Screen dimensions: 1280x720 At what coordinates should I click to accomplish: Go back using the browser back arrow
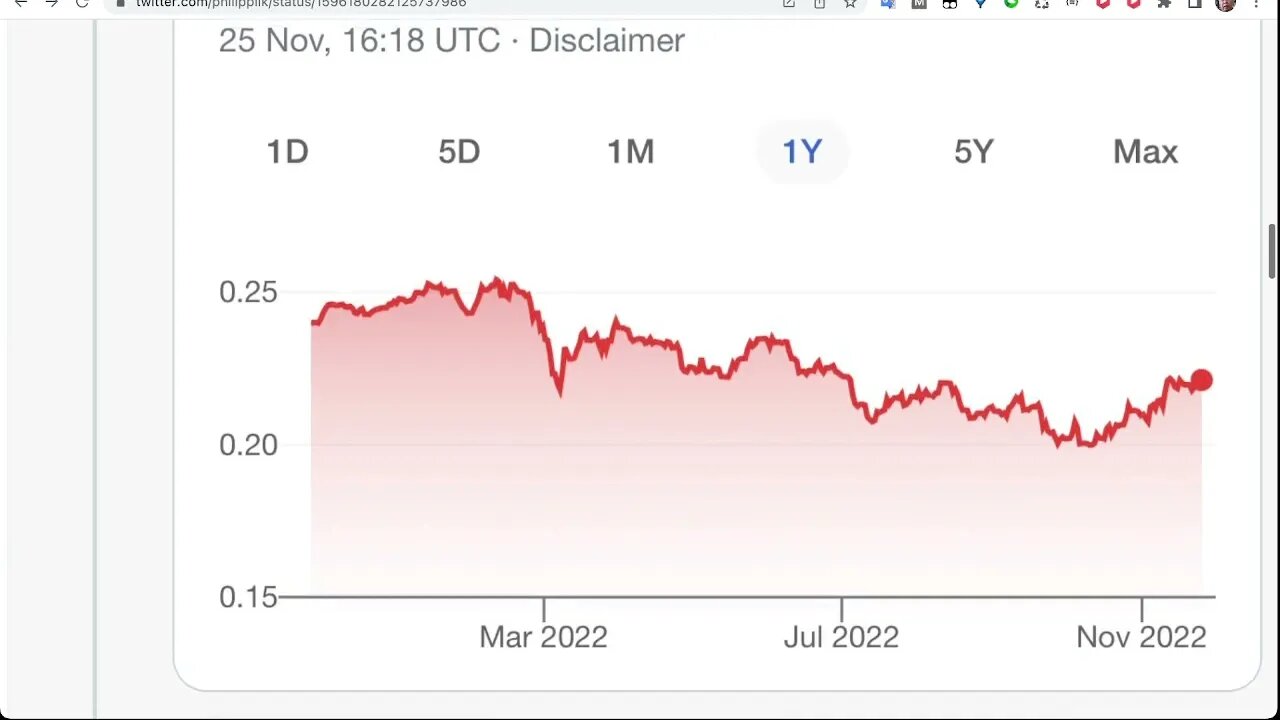click(x=20, y=3)
